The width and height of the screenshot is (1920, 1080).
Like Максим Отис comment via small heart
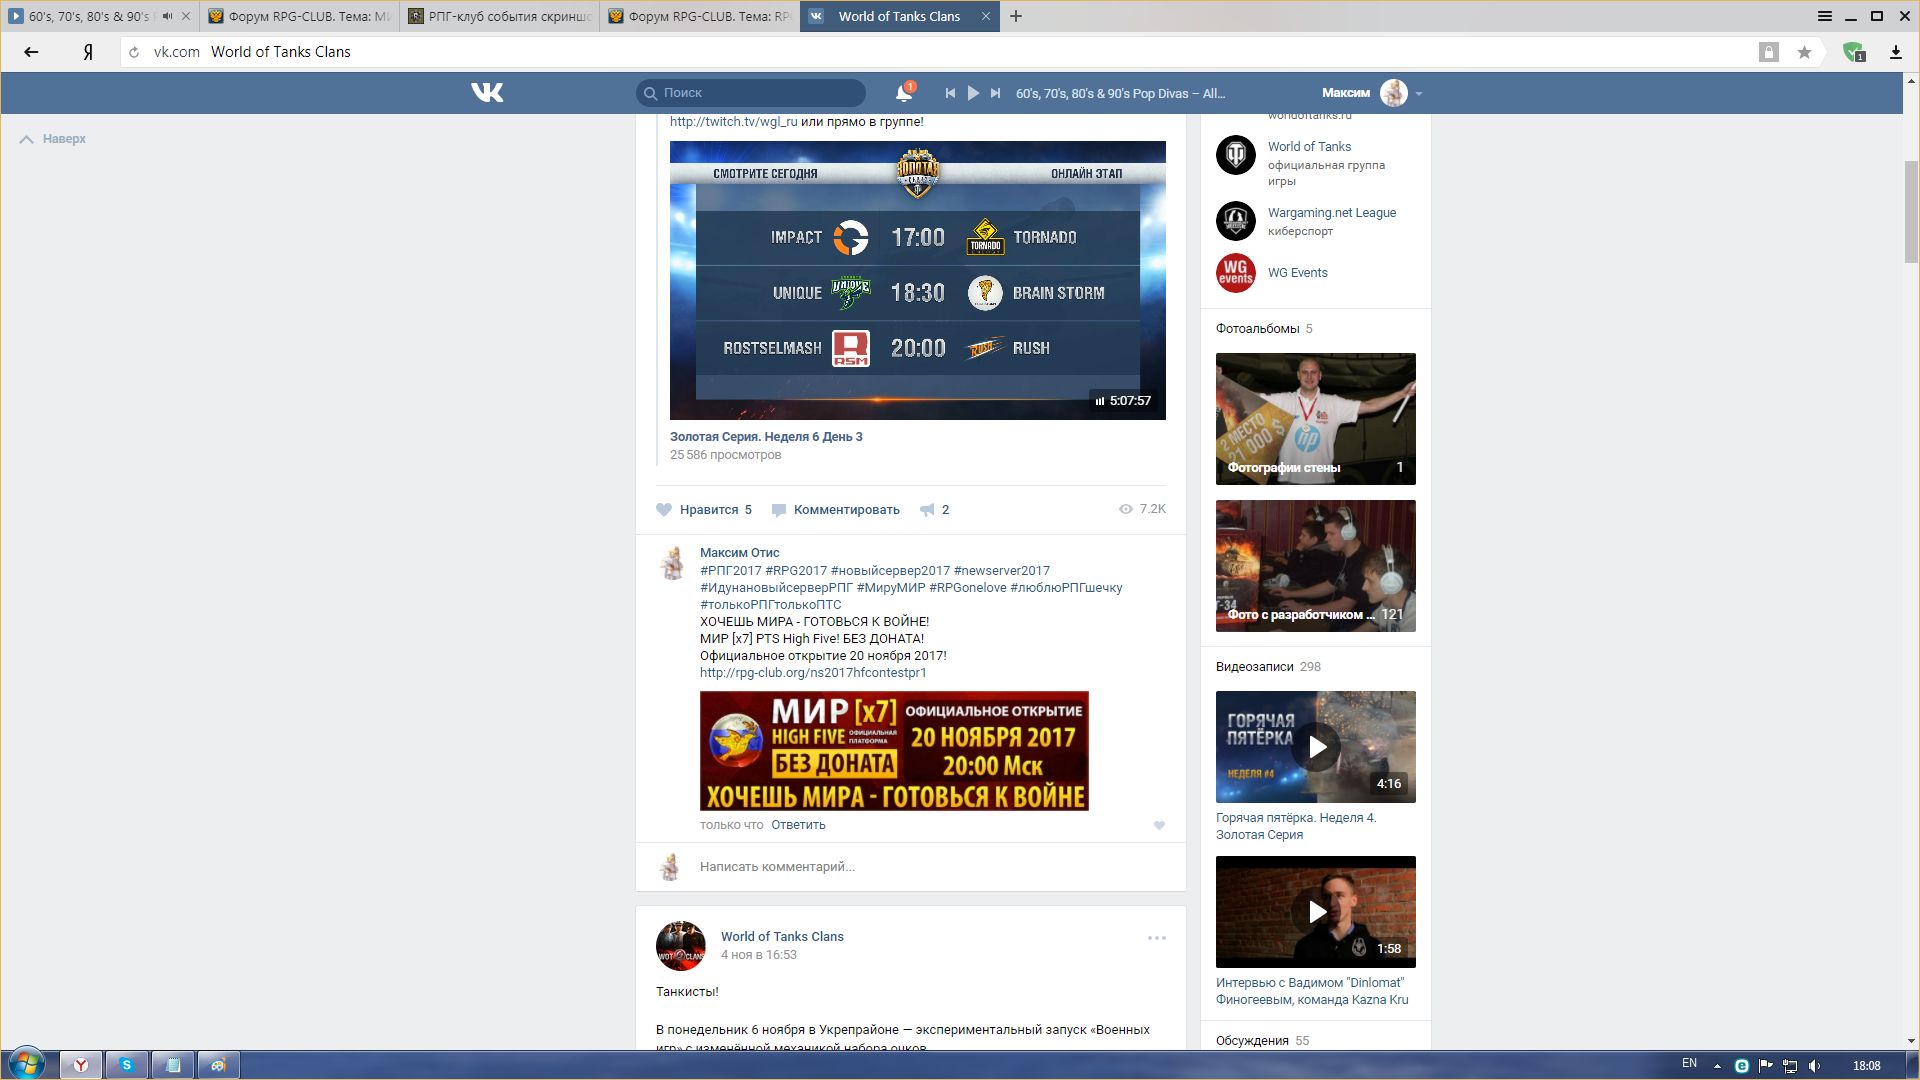point(1159,826)
